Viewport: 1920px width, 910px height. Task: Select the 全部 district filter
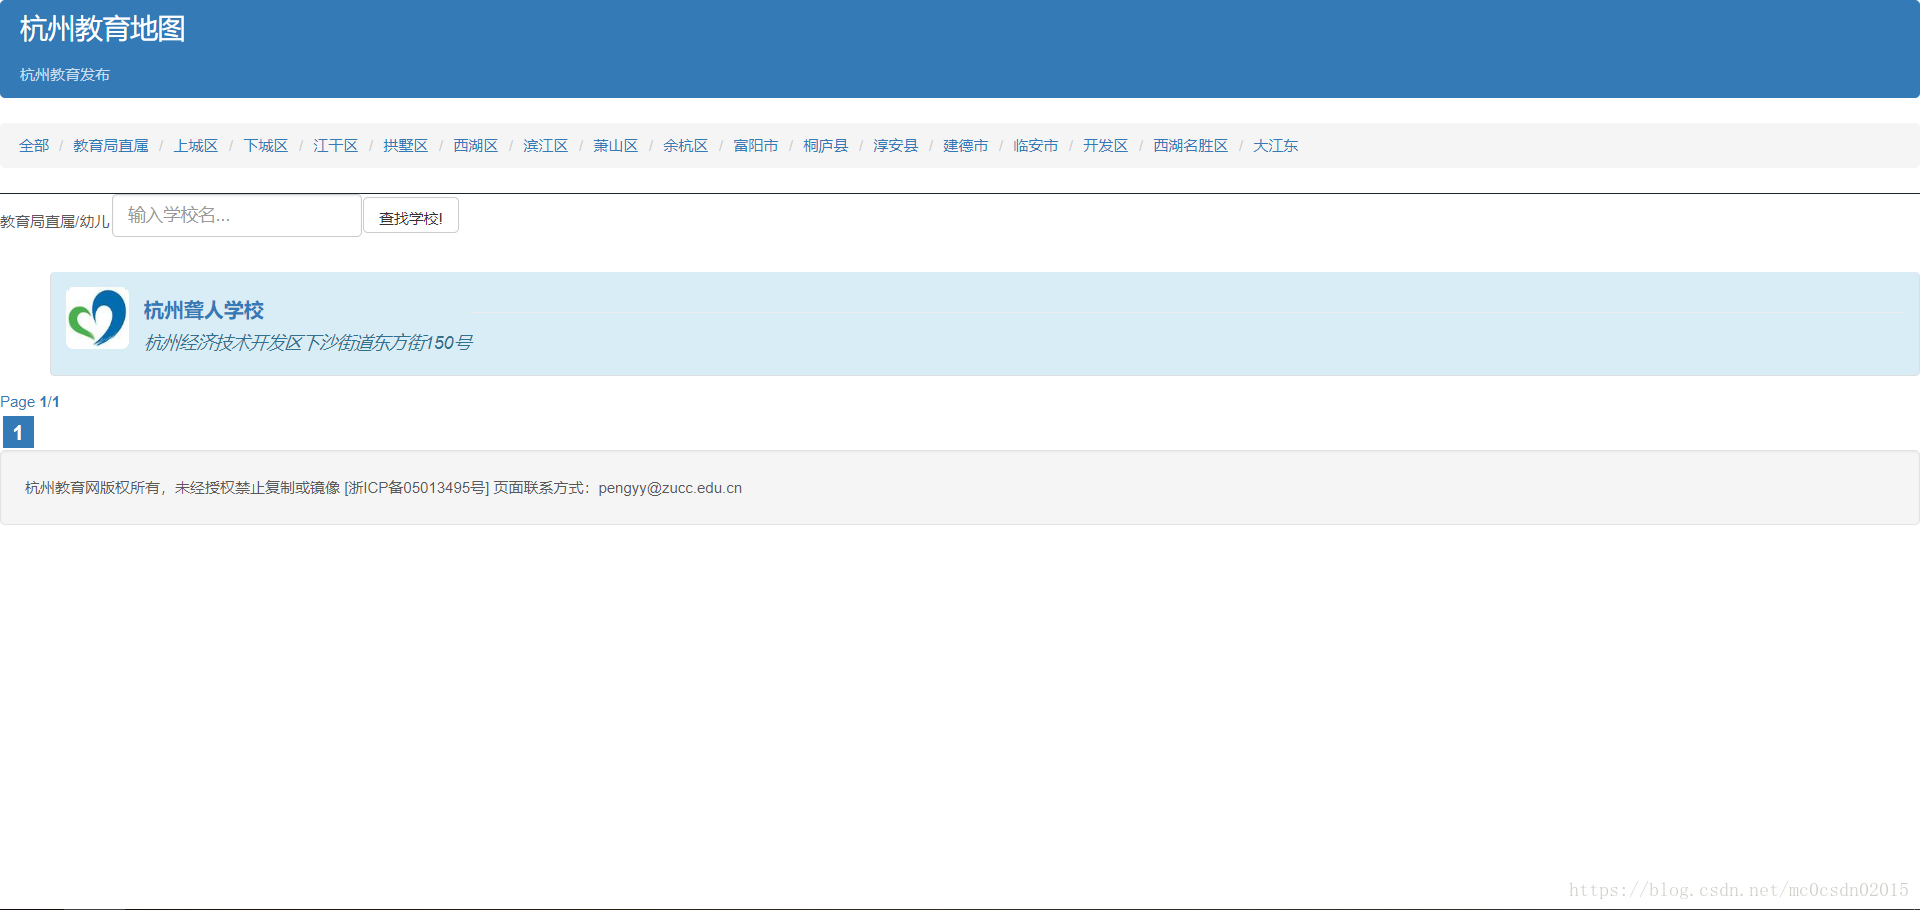pos(34,146)
